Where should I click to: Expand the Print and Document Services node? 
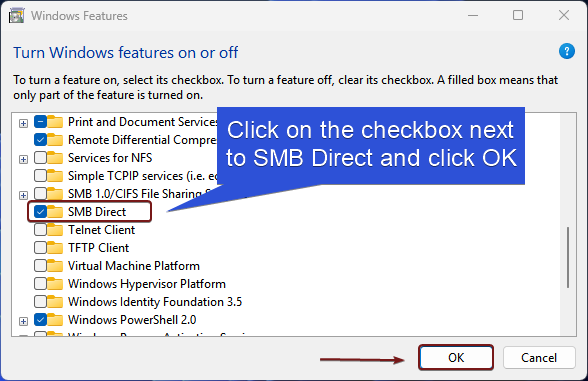pos(23,123)
